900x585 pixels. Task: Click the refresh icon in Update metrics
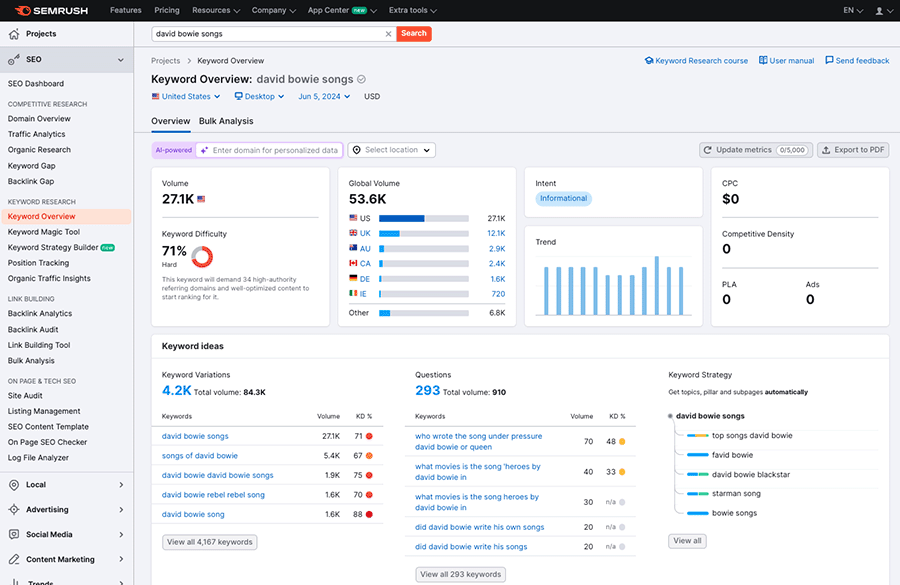point(708,150)
